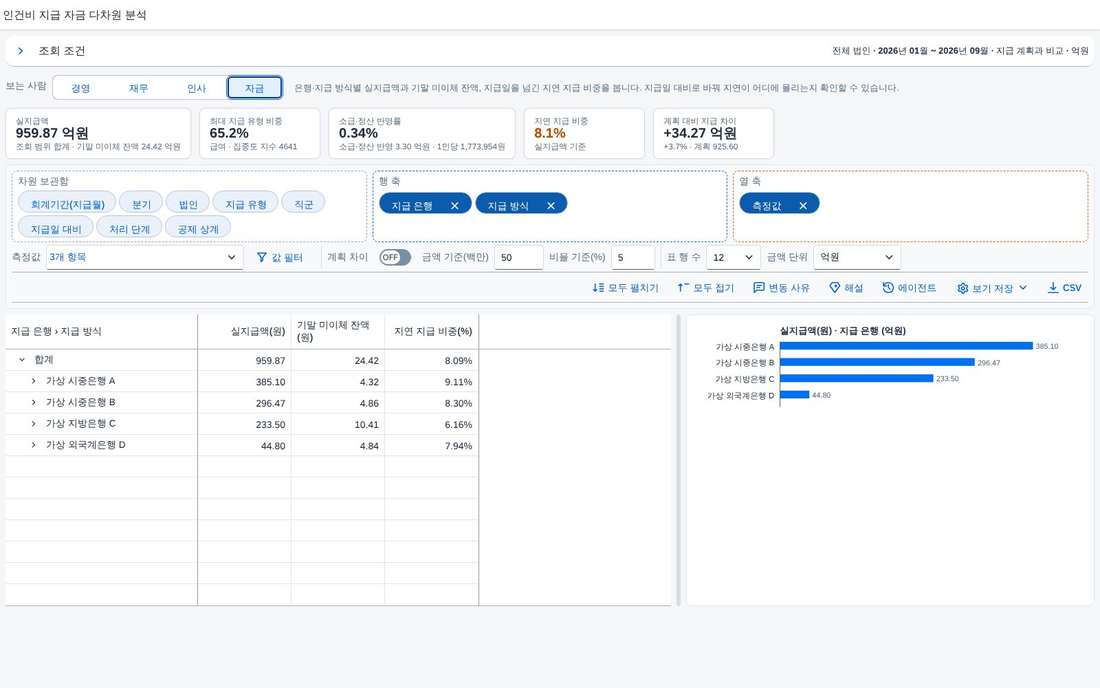Image resolution: width=1100 pixels, height=688 pixels.
Task: Open the 측정값 3개 항목 dropdown
Action: point(145,257)
